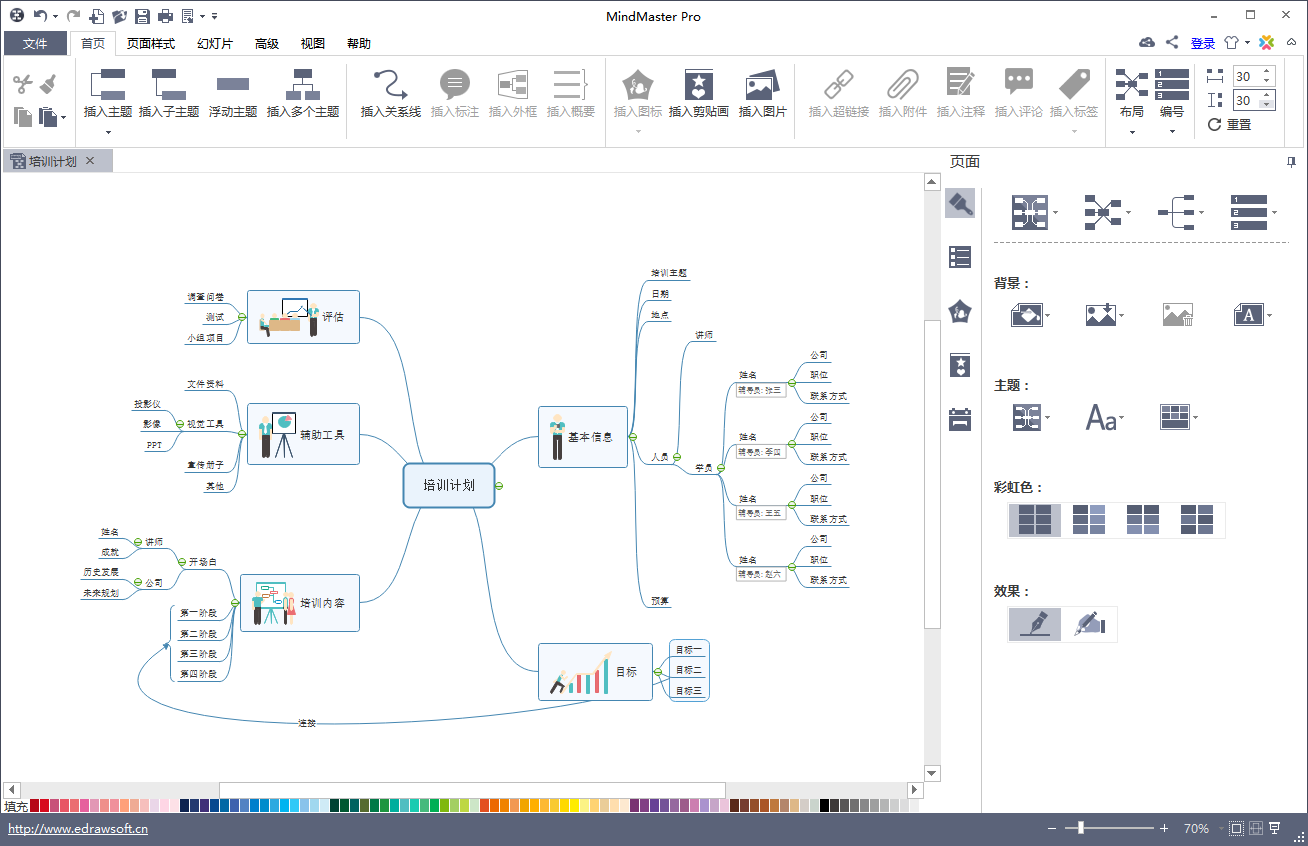The height and width of the screenshot is (846, 1308).
Task: Click the Copy icon in ribbon
Action: [x=23, y=117]
